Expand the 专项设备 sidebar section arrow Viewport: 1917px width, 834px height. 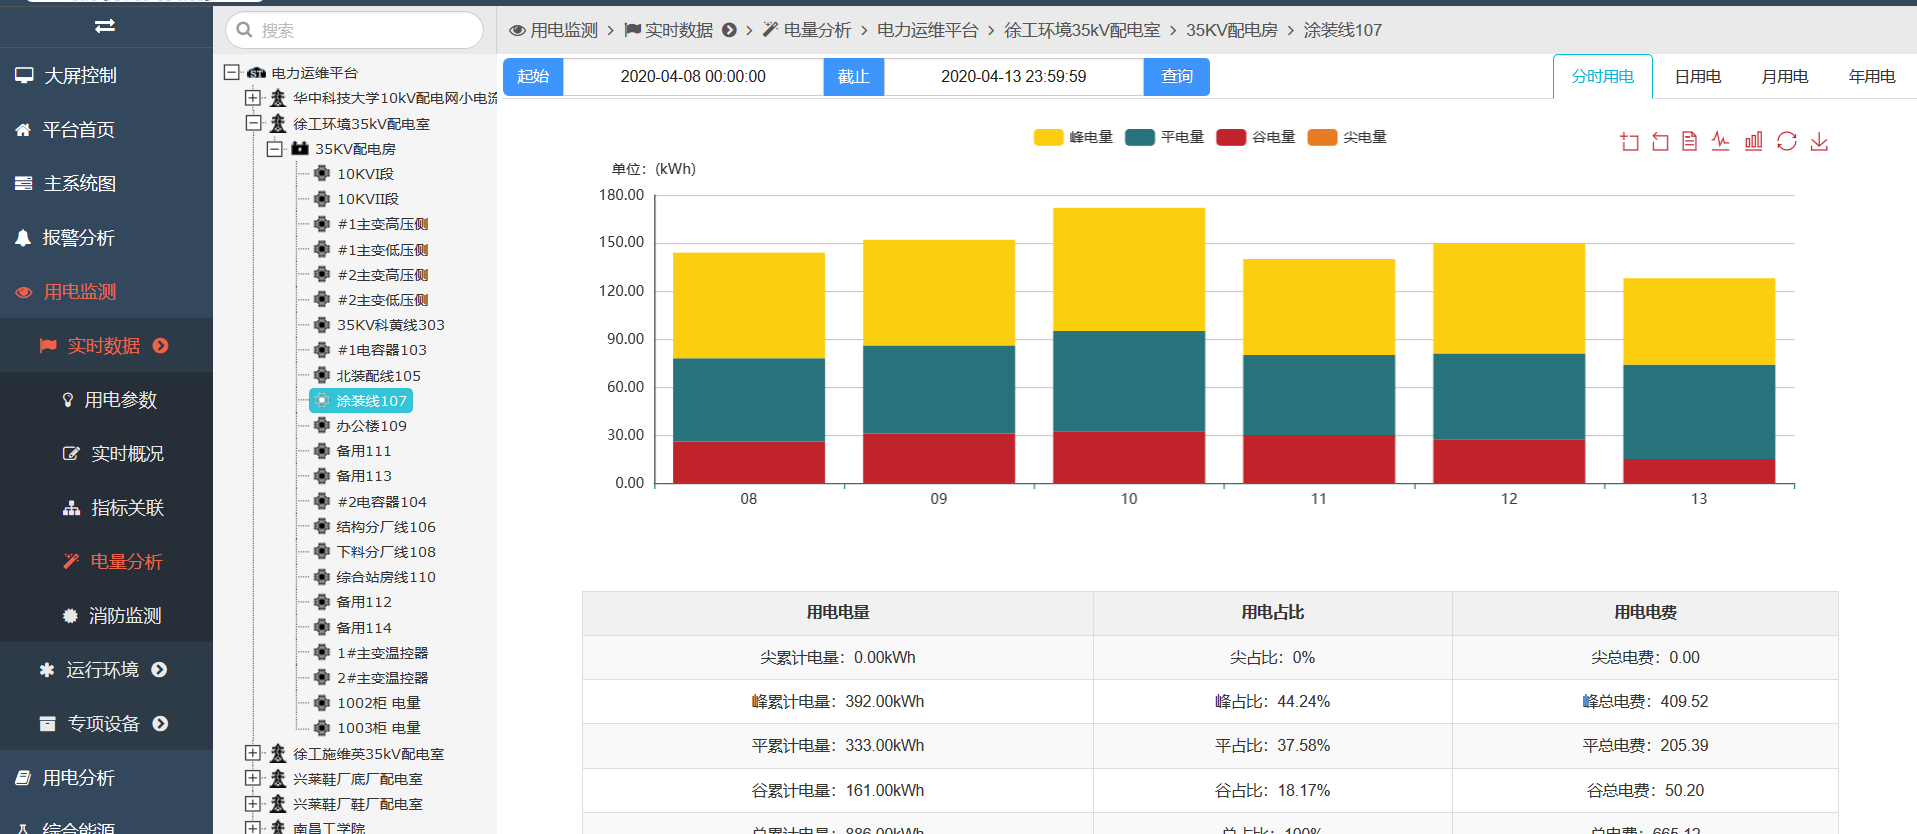[x=160, y=724]
